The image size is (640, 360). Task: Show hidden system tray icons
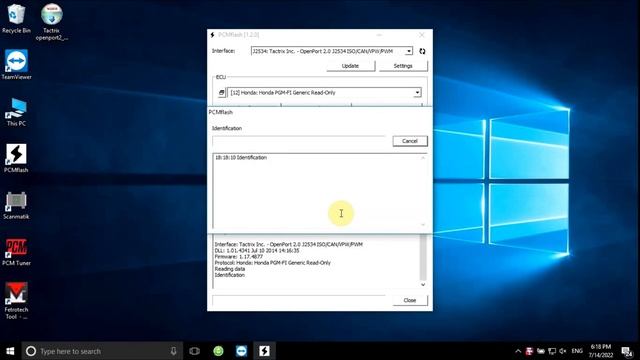point(518,351)
